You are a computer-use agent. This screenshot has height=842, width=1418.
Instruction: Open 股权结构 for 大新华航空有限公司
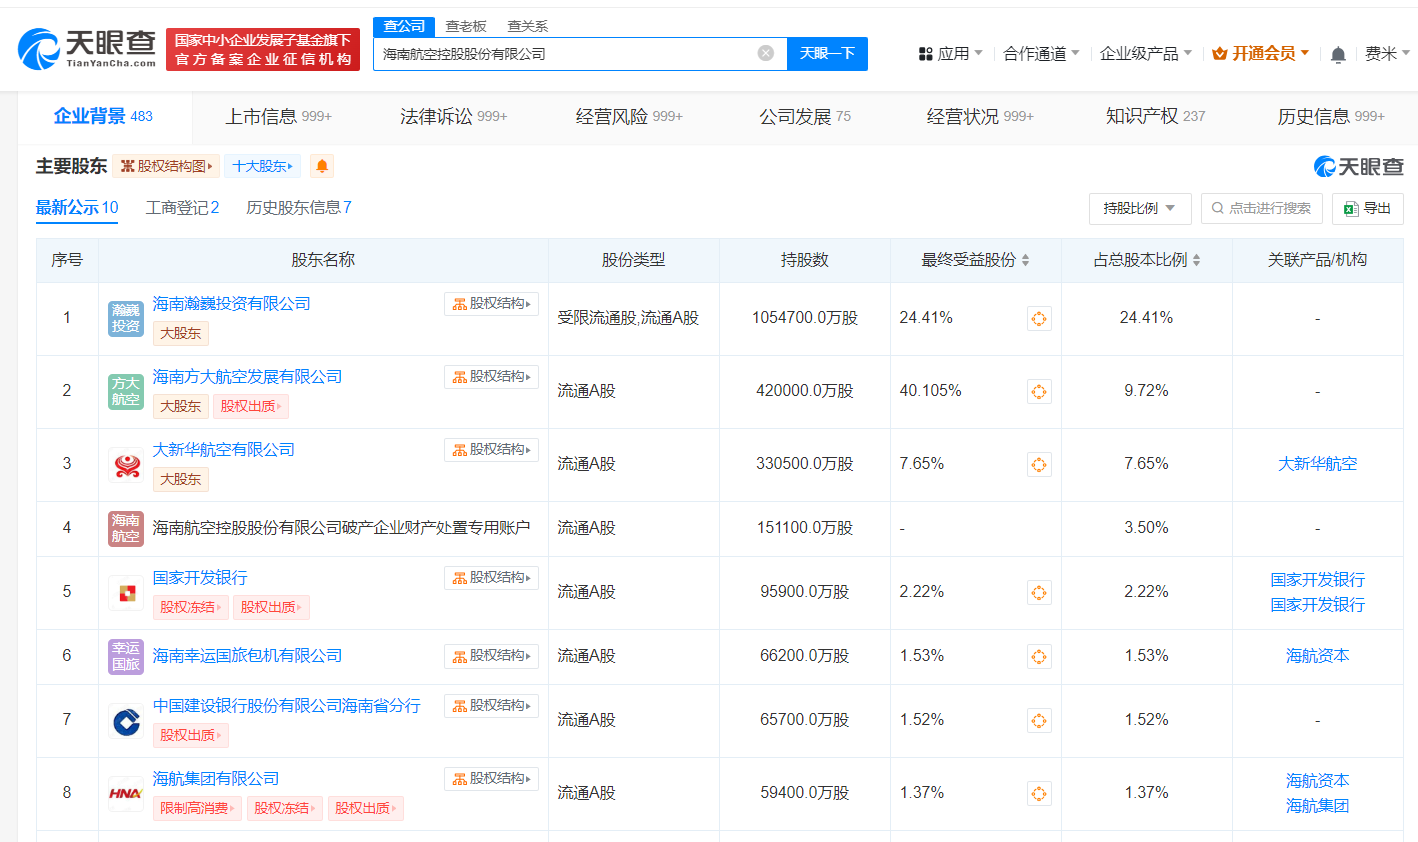(491, 449)
